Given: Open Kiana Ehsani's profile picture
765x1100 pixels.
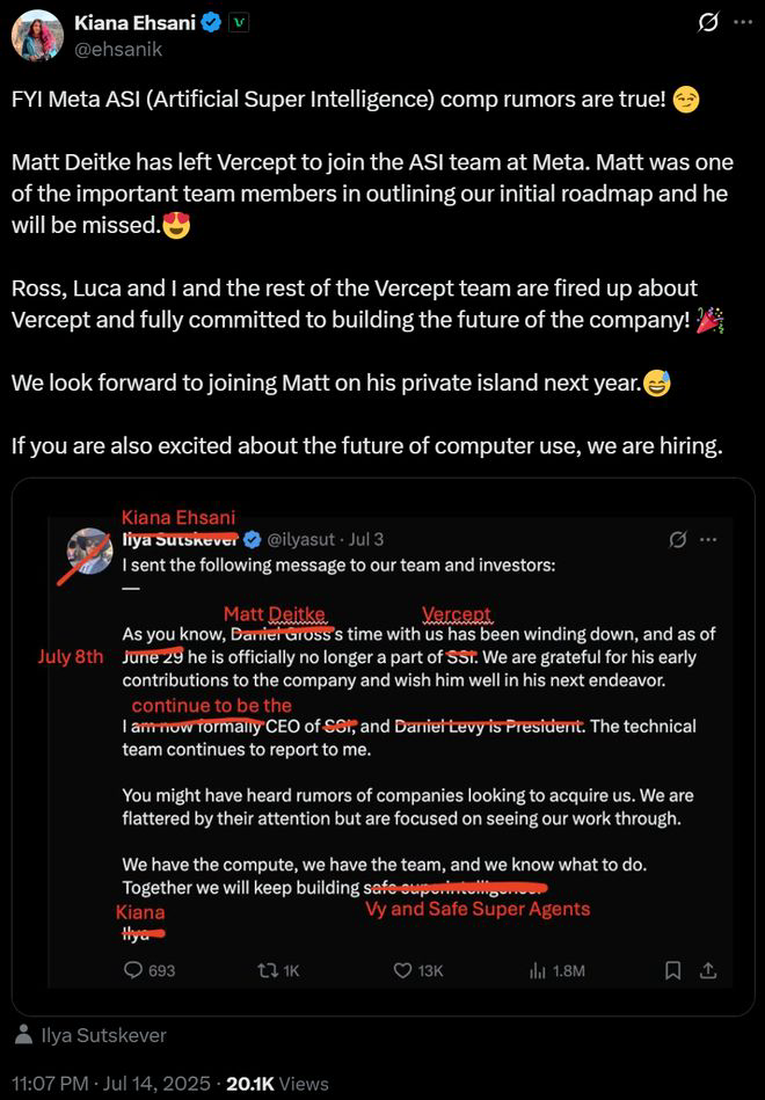Looking at the screenshot, I should (x=37, y=35).
